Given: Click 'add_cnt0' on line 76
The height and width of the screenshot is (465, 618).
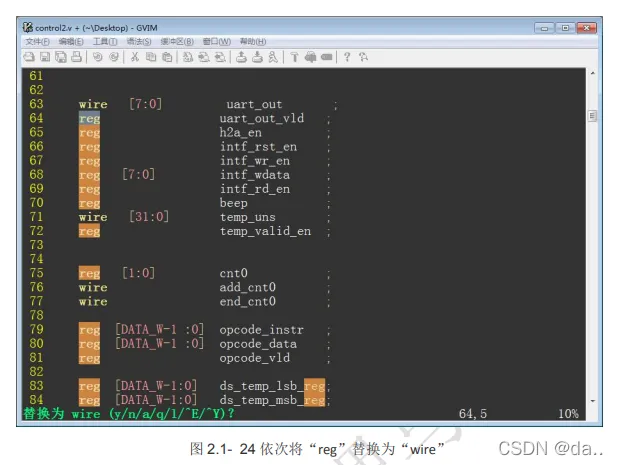Looking at the screenshot, I should pos(248,287).
